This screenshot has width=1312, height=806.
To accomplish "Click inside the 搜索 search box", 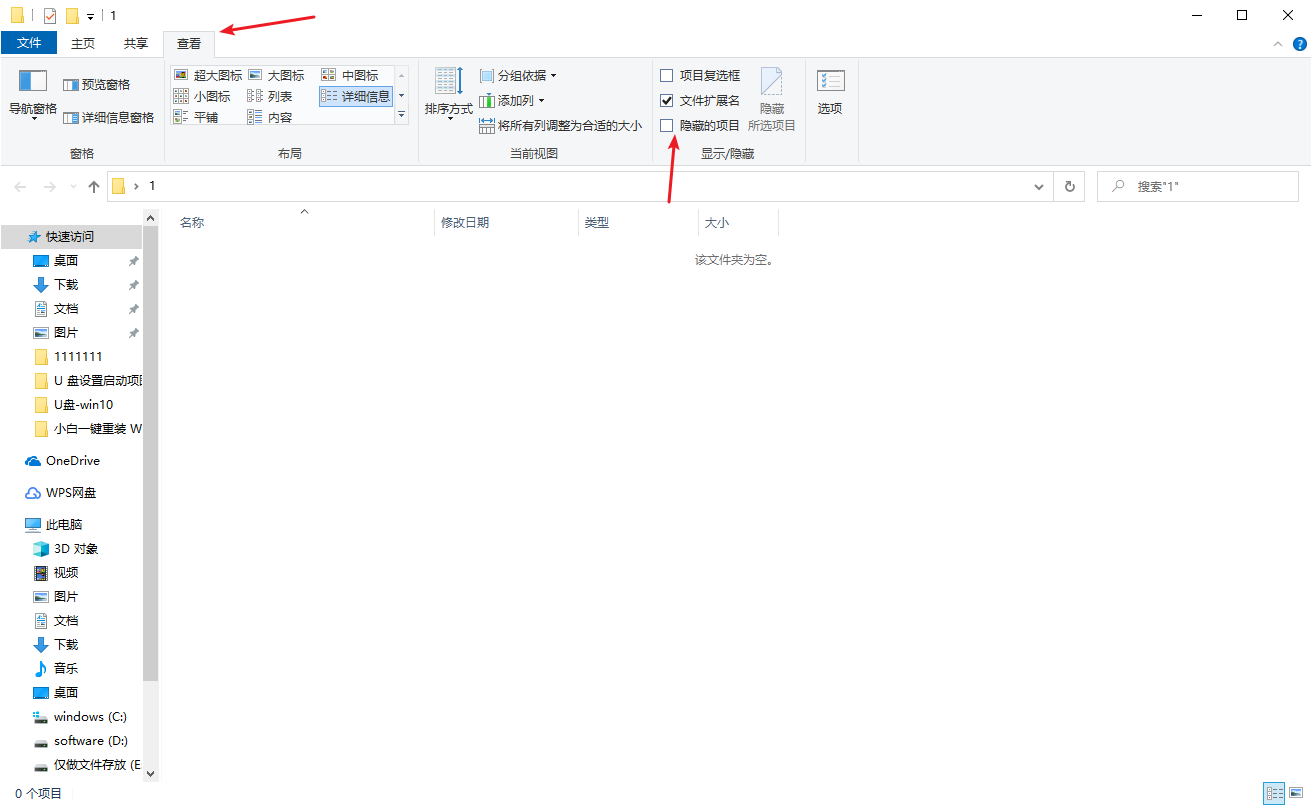I will (x=1200, y=186).
